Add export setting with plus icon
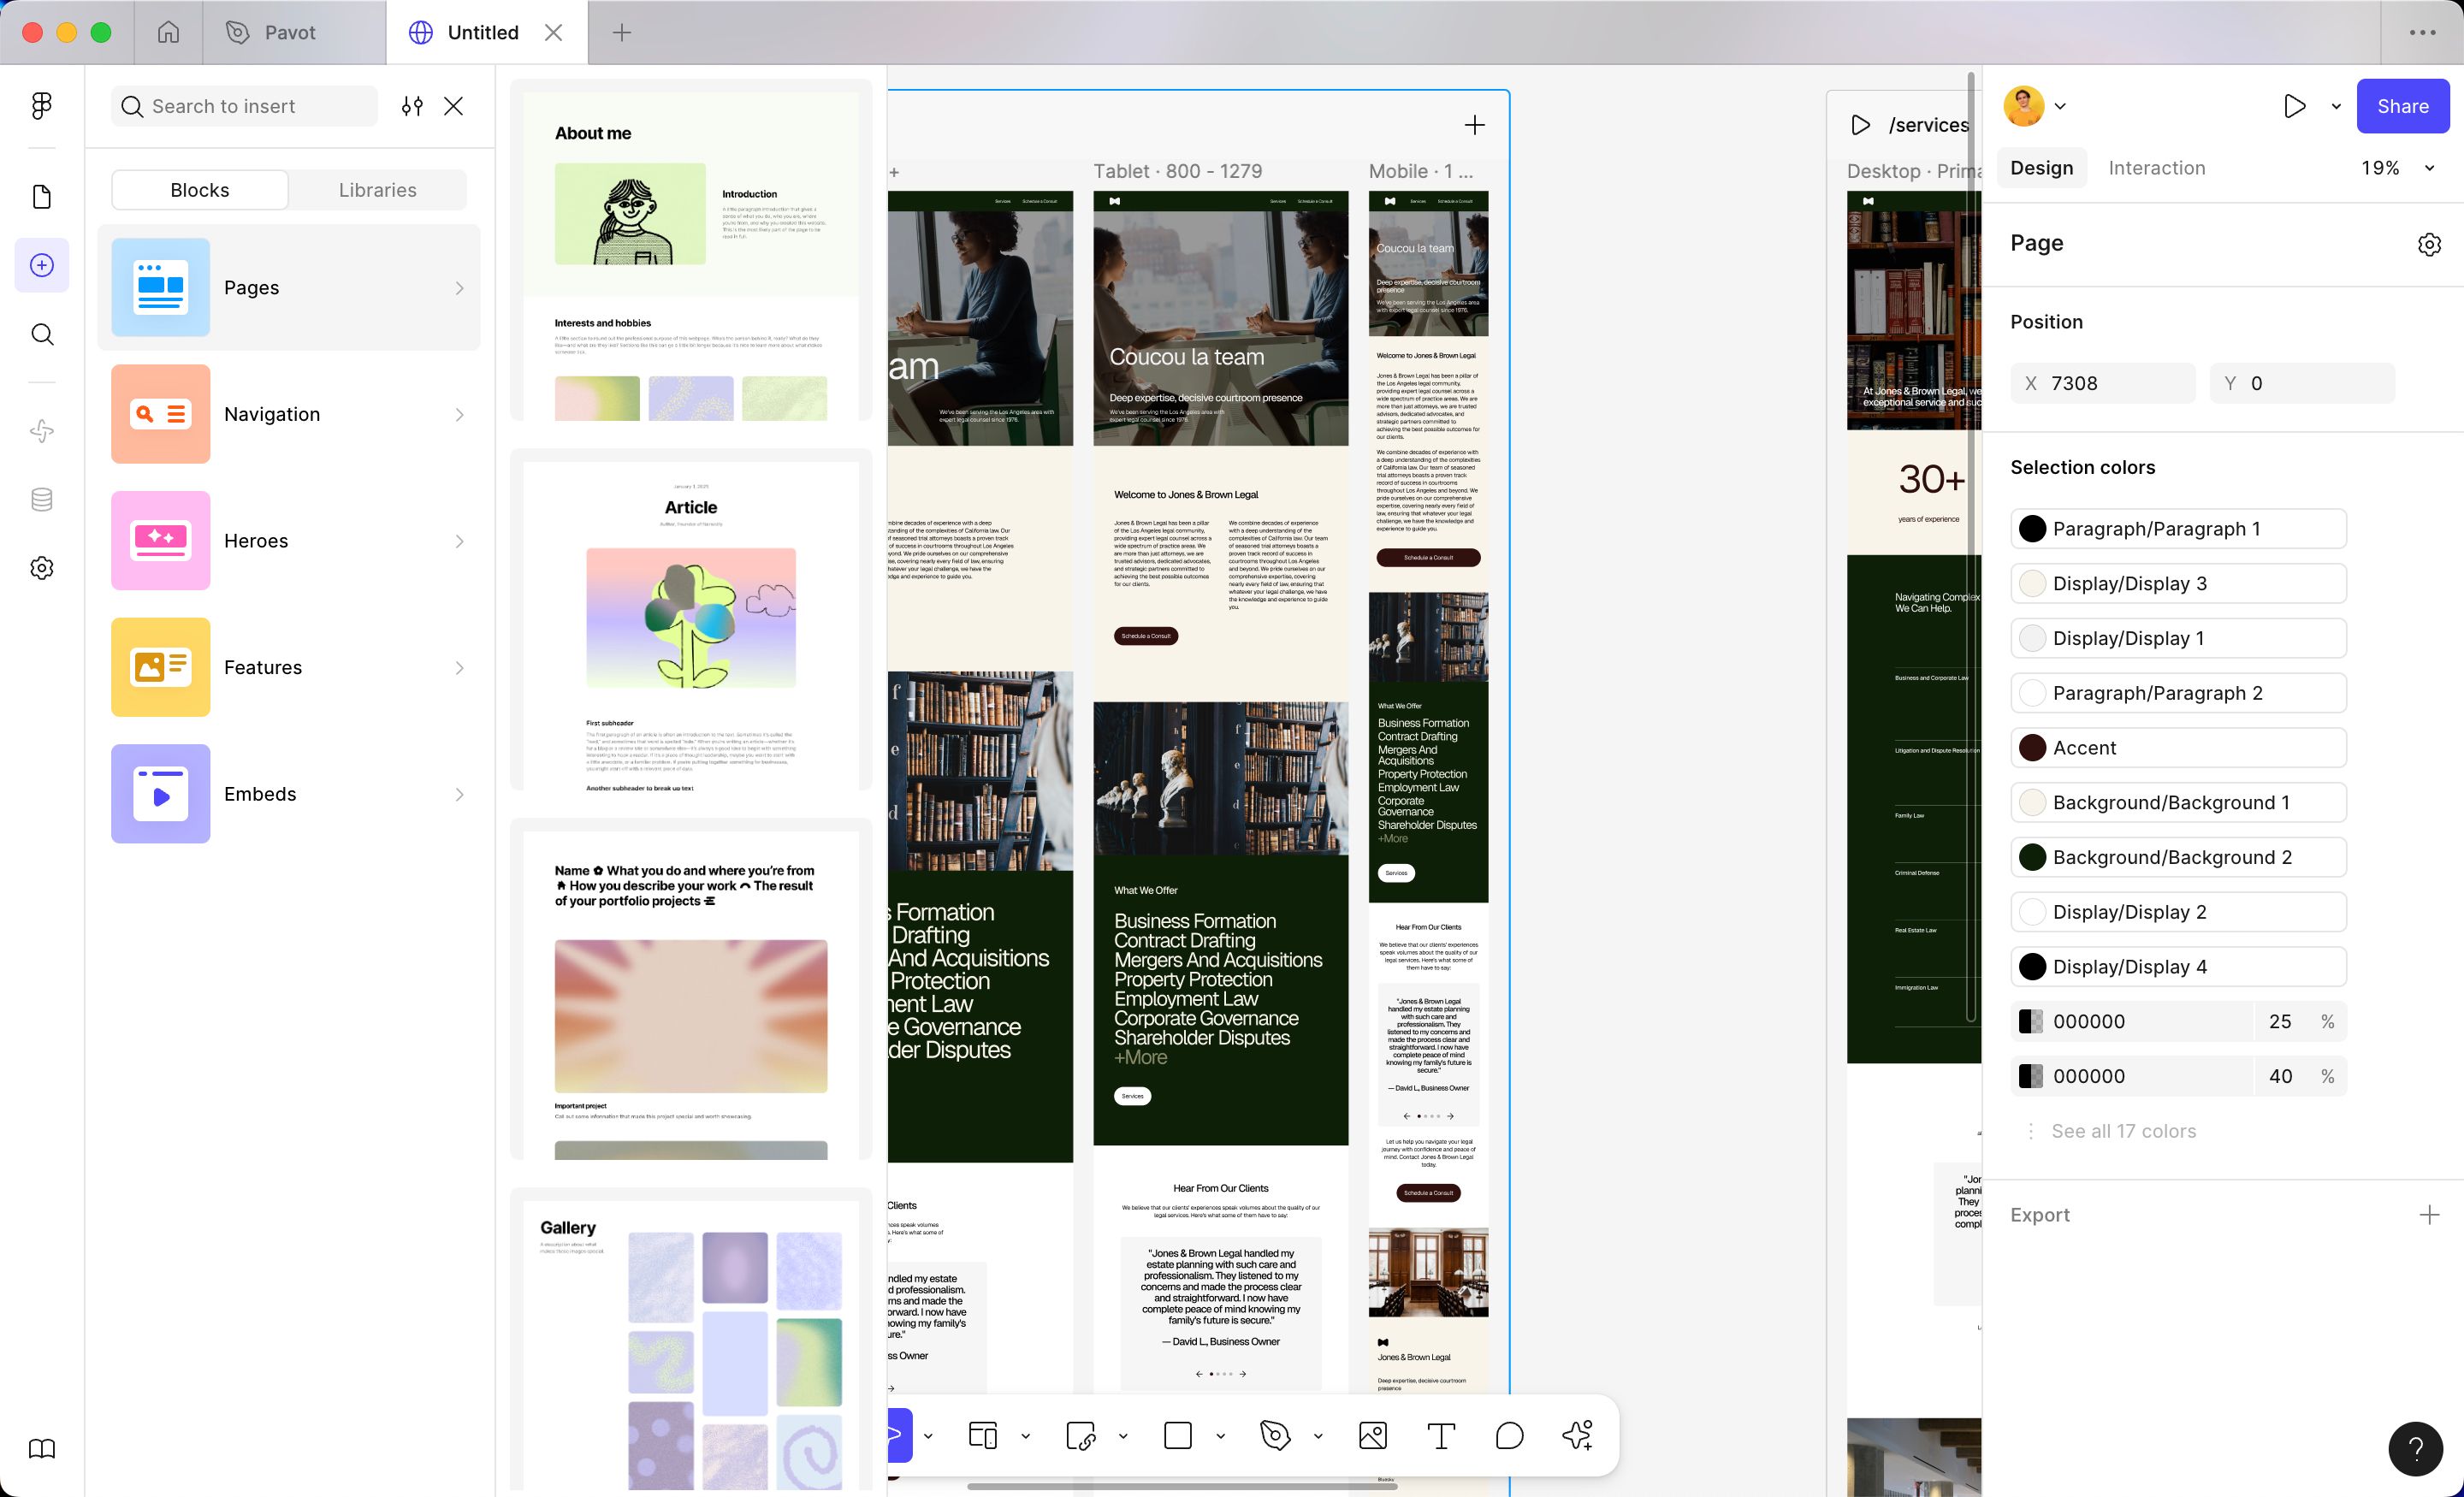 pyautogui.click(x=2429, y=1215)
